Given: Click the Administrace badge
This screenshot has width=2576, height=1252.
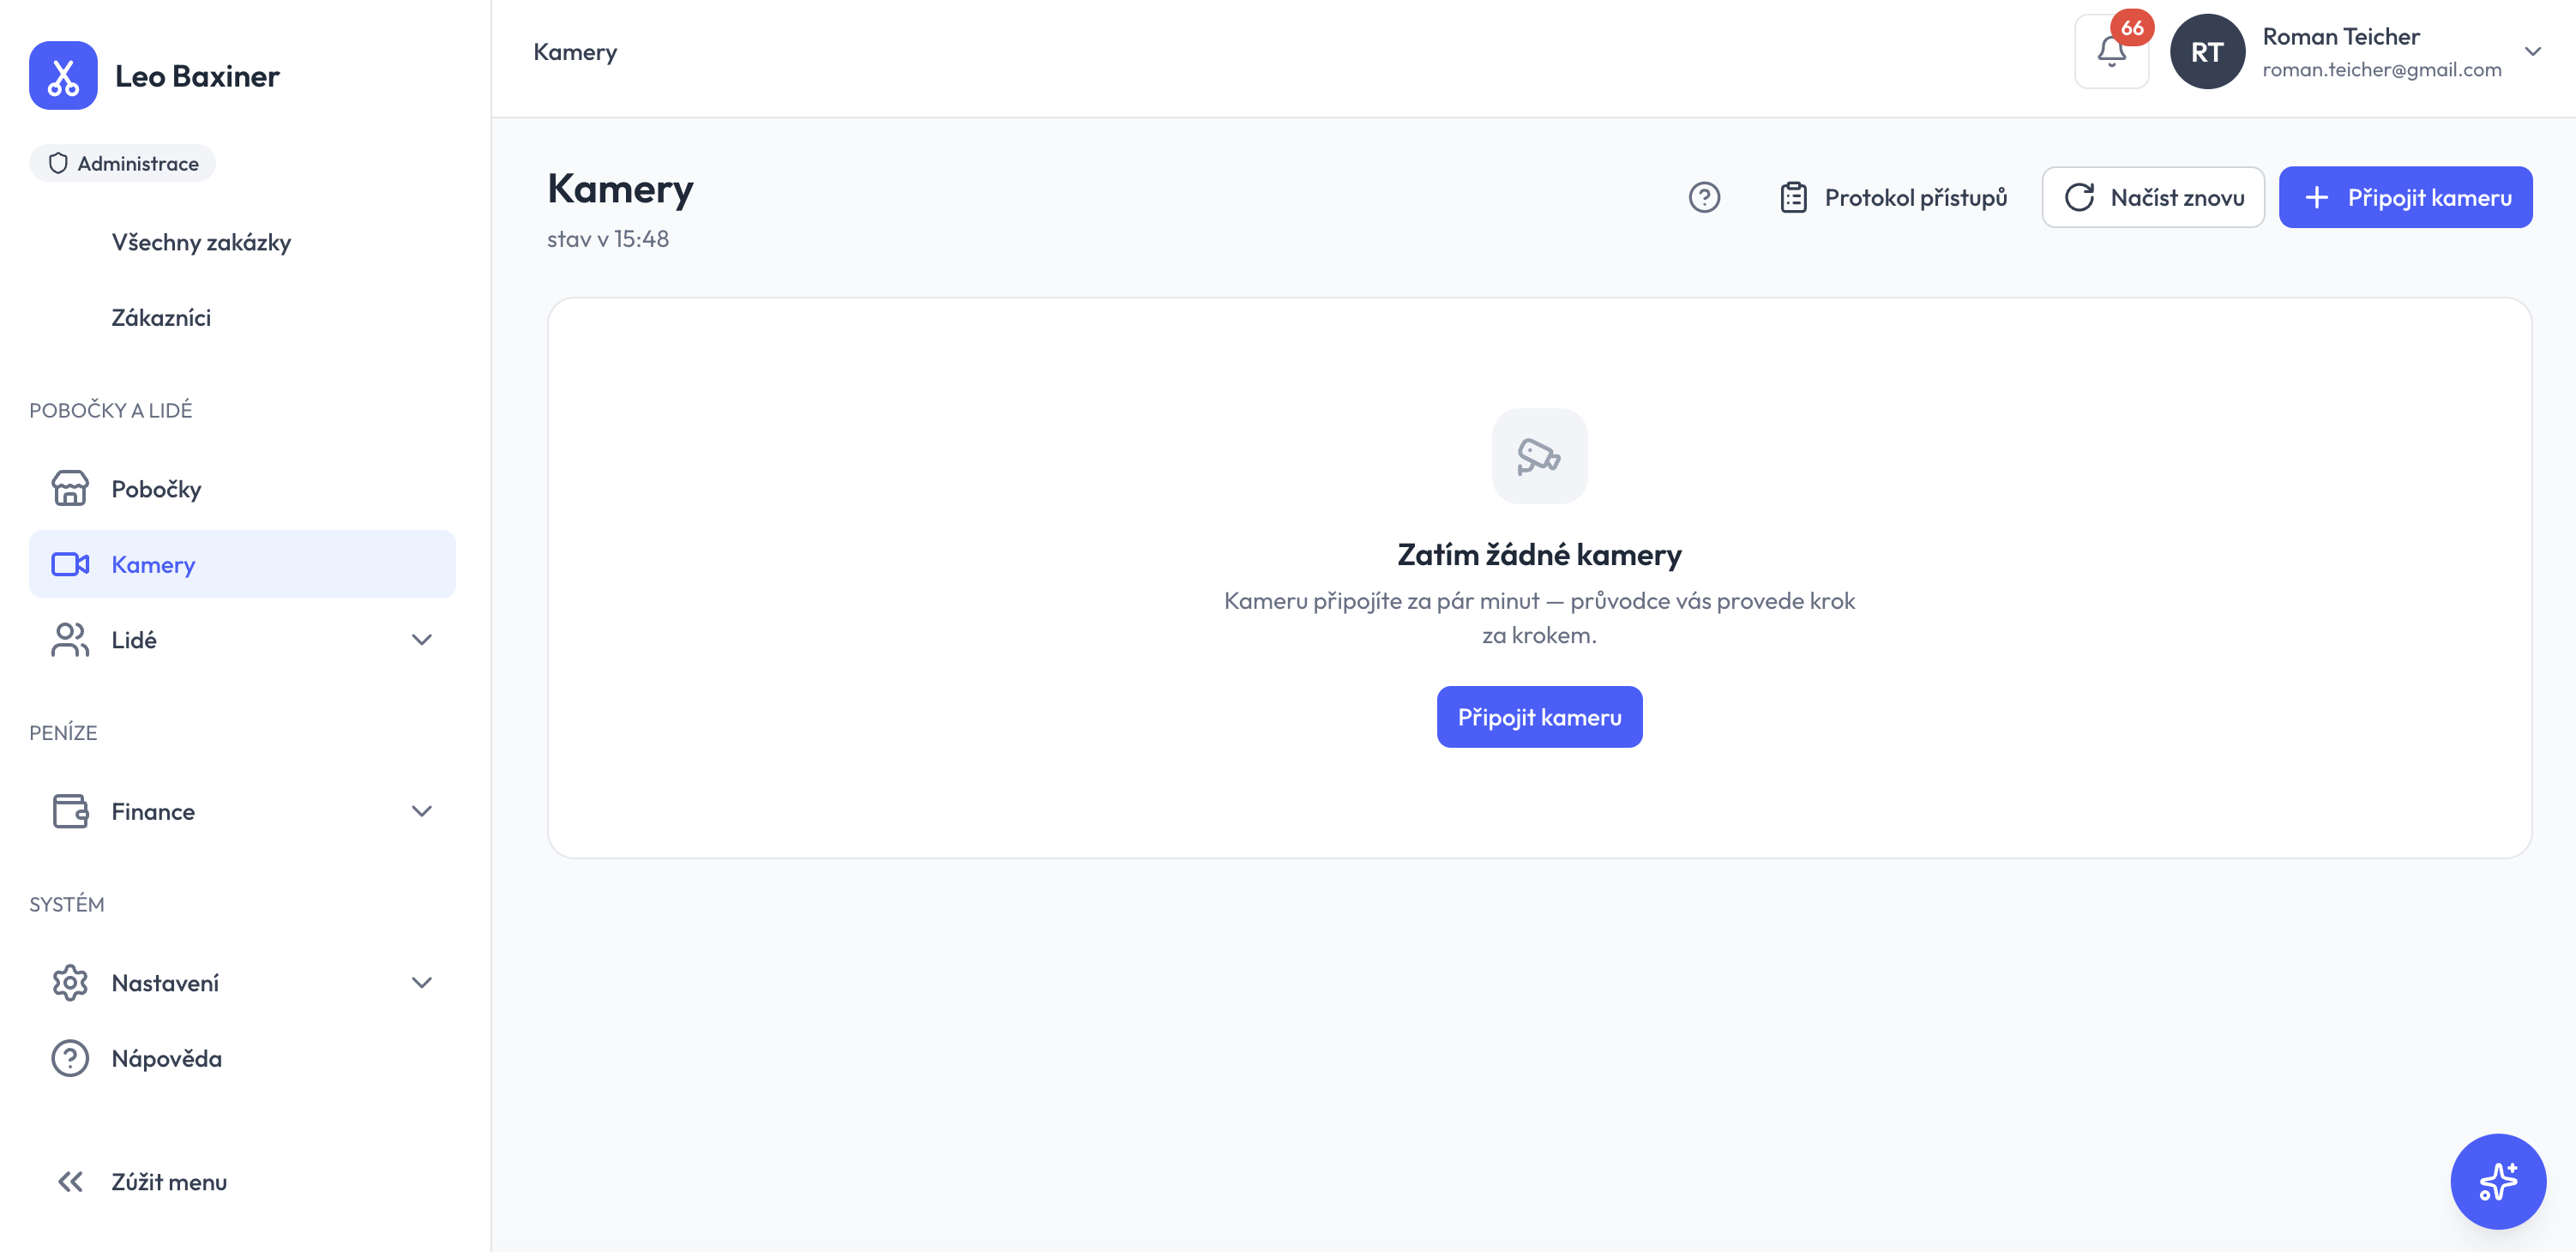Looking at the screenshot, I should point(122,163).
